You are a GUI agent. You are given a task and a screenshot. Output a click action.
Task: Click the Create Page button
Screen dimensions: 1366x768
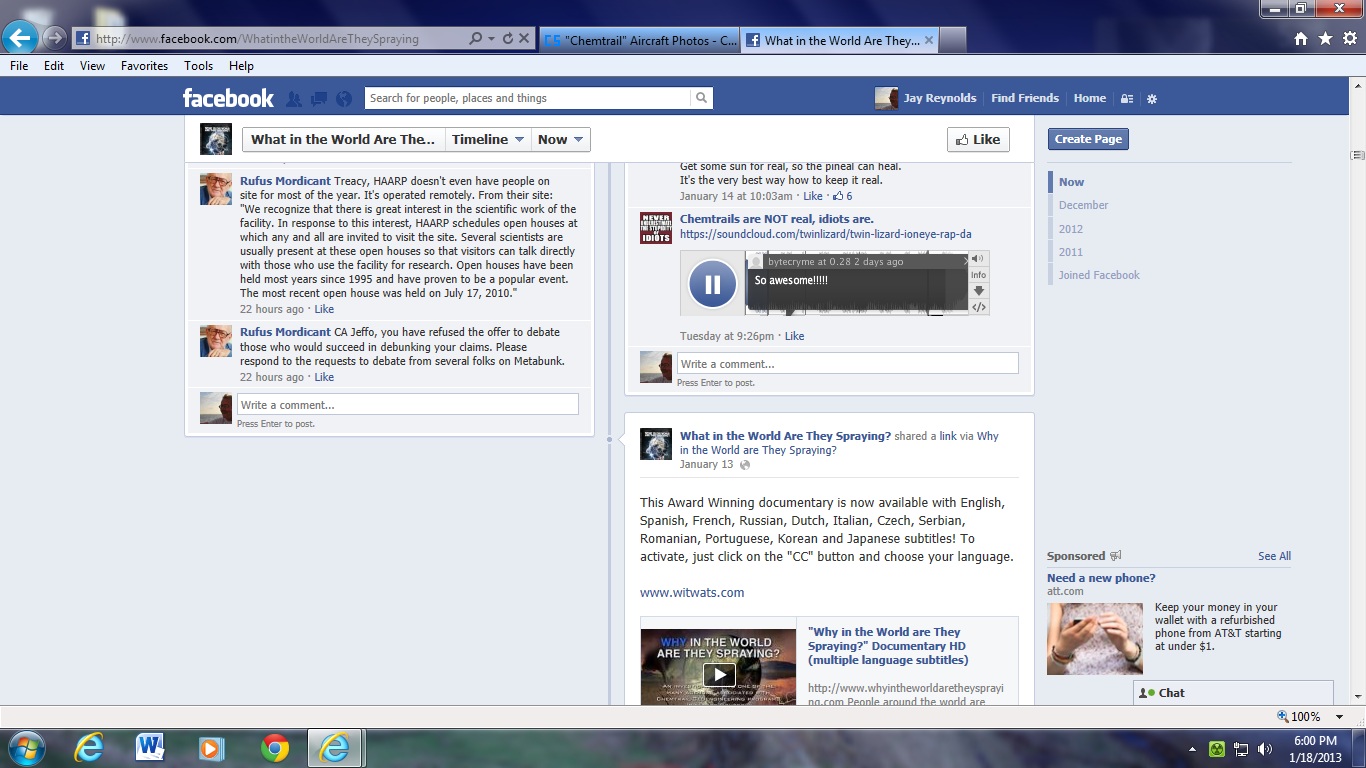(x=1088, y=139)
